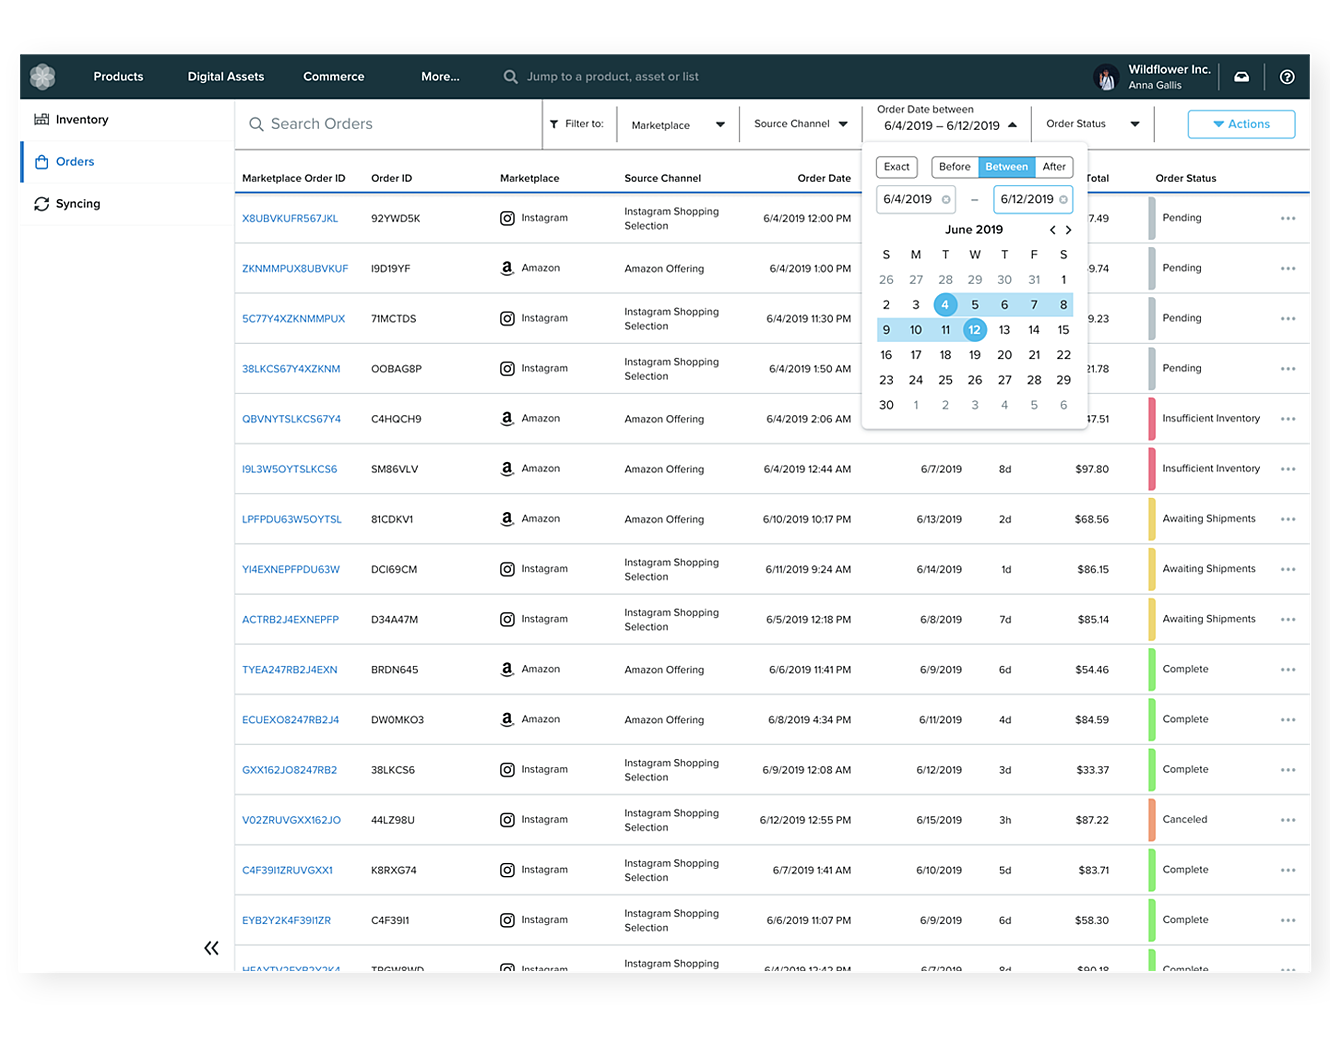The height and width of the screenshot is (1055, 1330).
Task: Click the Search Orders magnifier icon
Action: (256, 124)
